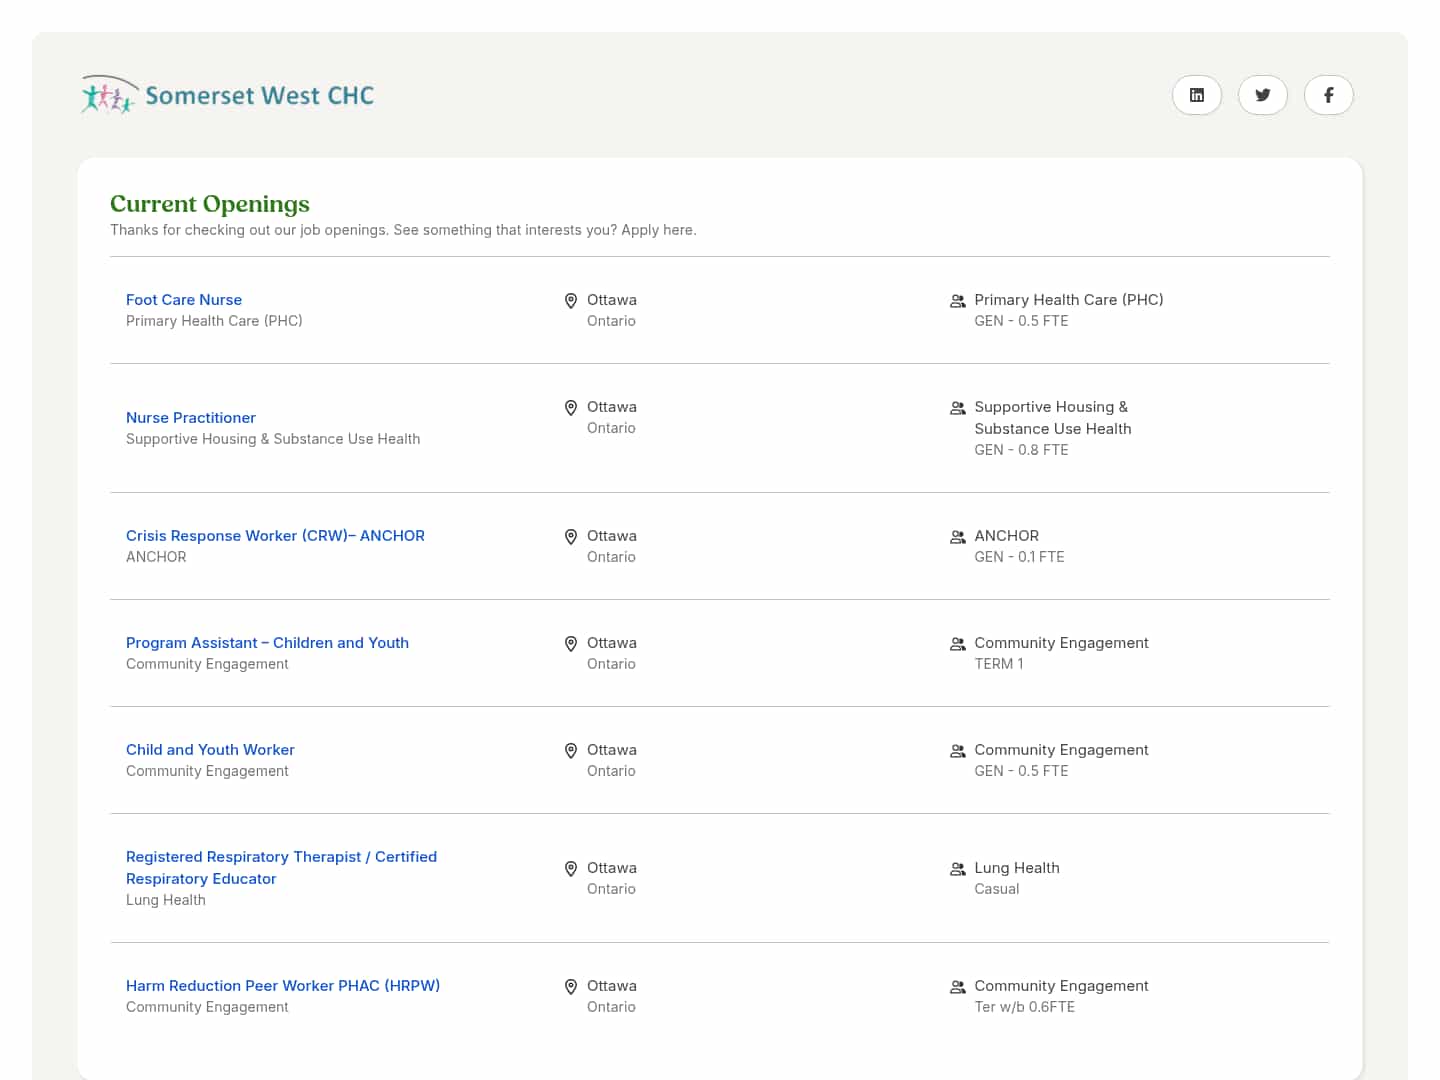Click location pin in Child and Youth Worker row

571,751
